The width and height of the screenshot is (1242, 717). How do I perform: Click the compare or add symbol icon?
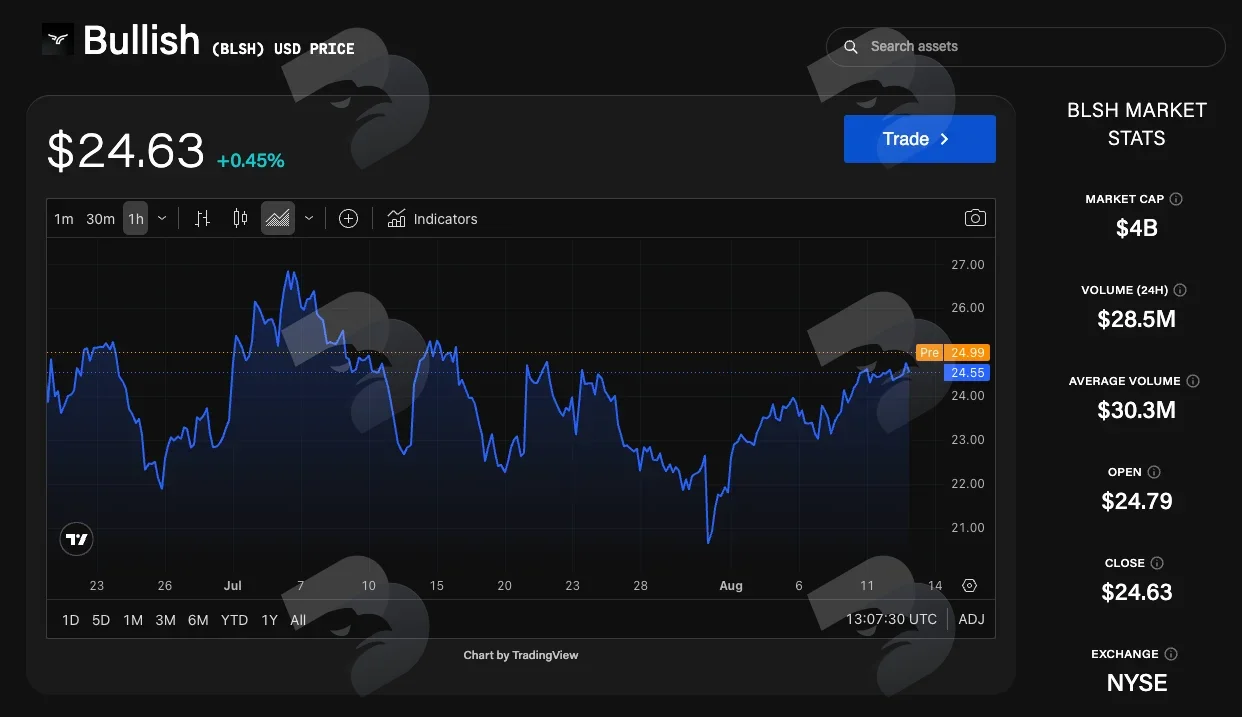(348, 218)
